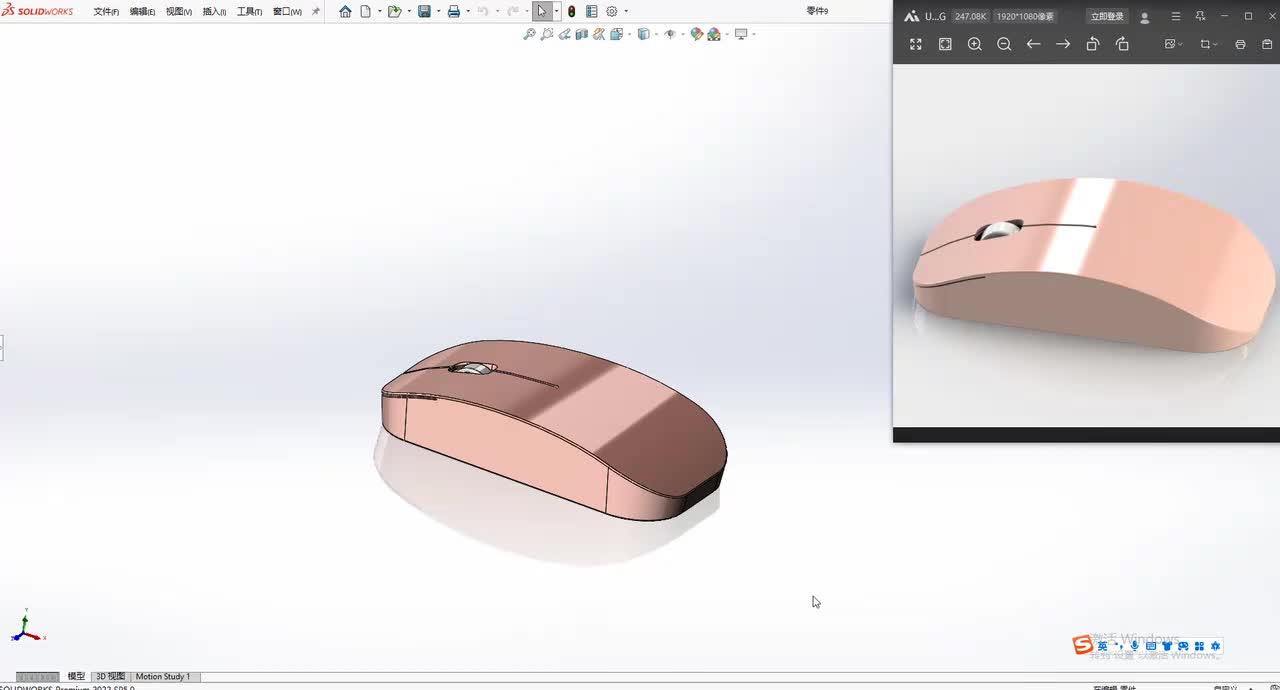Activate the Section View tool
The image size is (1280, 690).
tap(581, 34)
